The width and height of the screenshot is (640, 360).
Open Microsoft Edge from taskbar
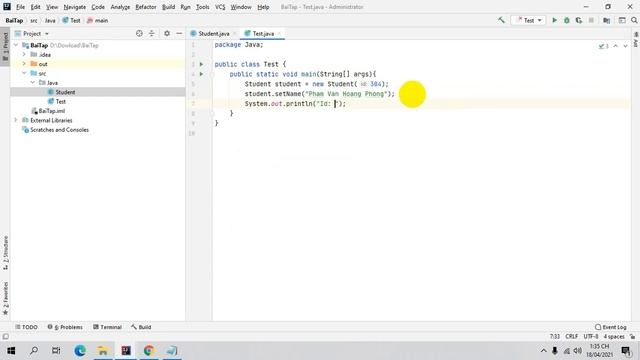[80, 351]
